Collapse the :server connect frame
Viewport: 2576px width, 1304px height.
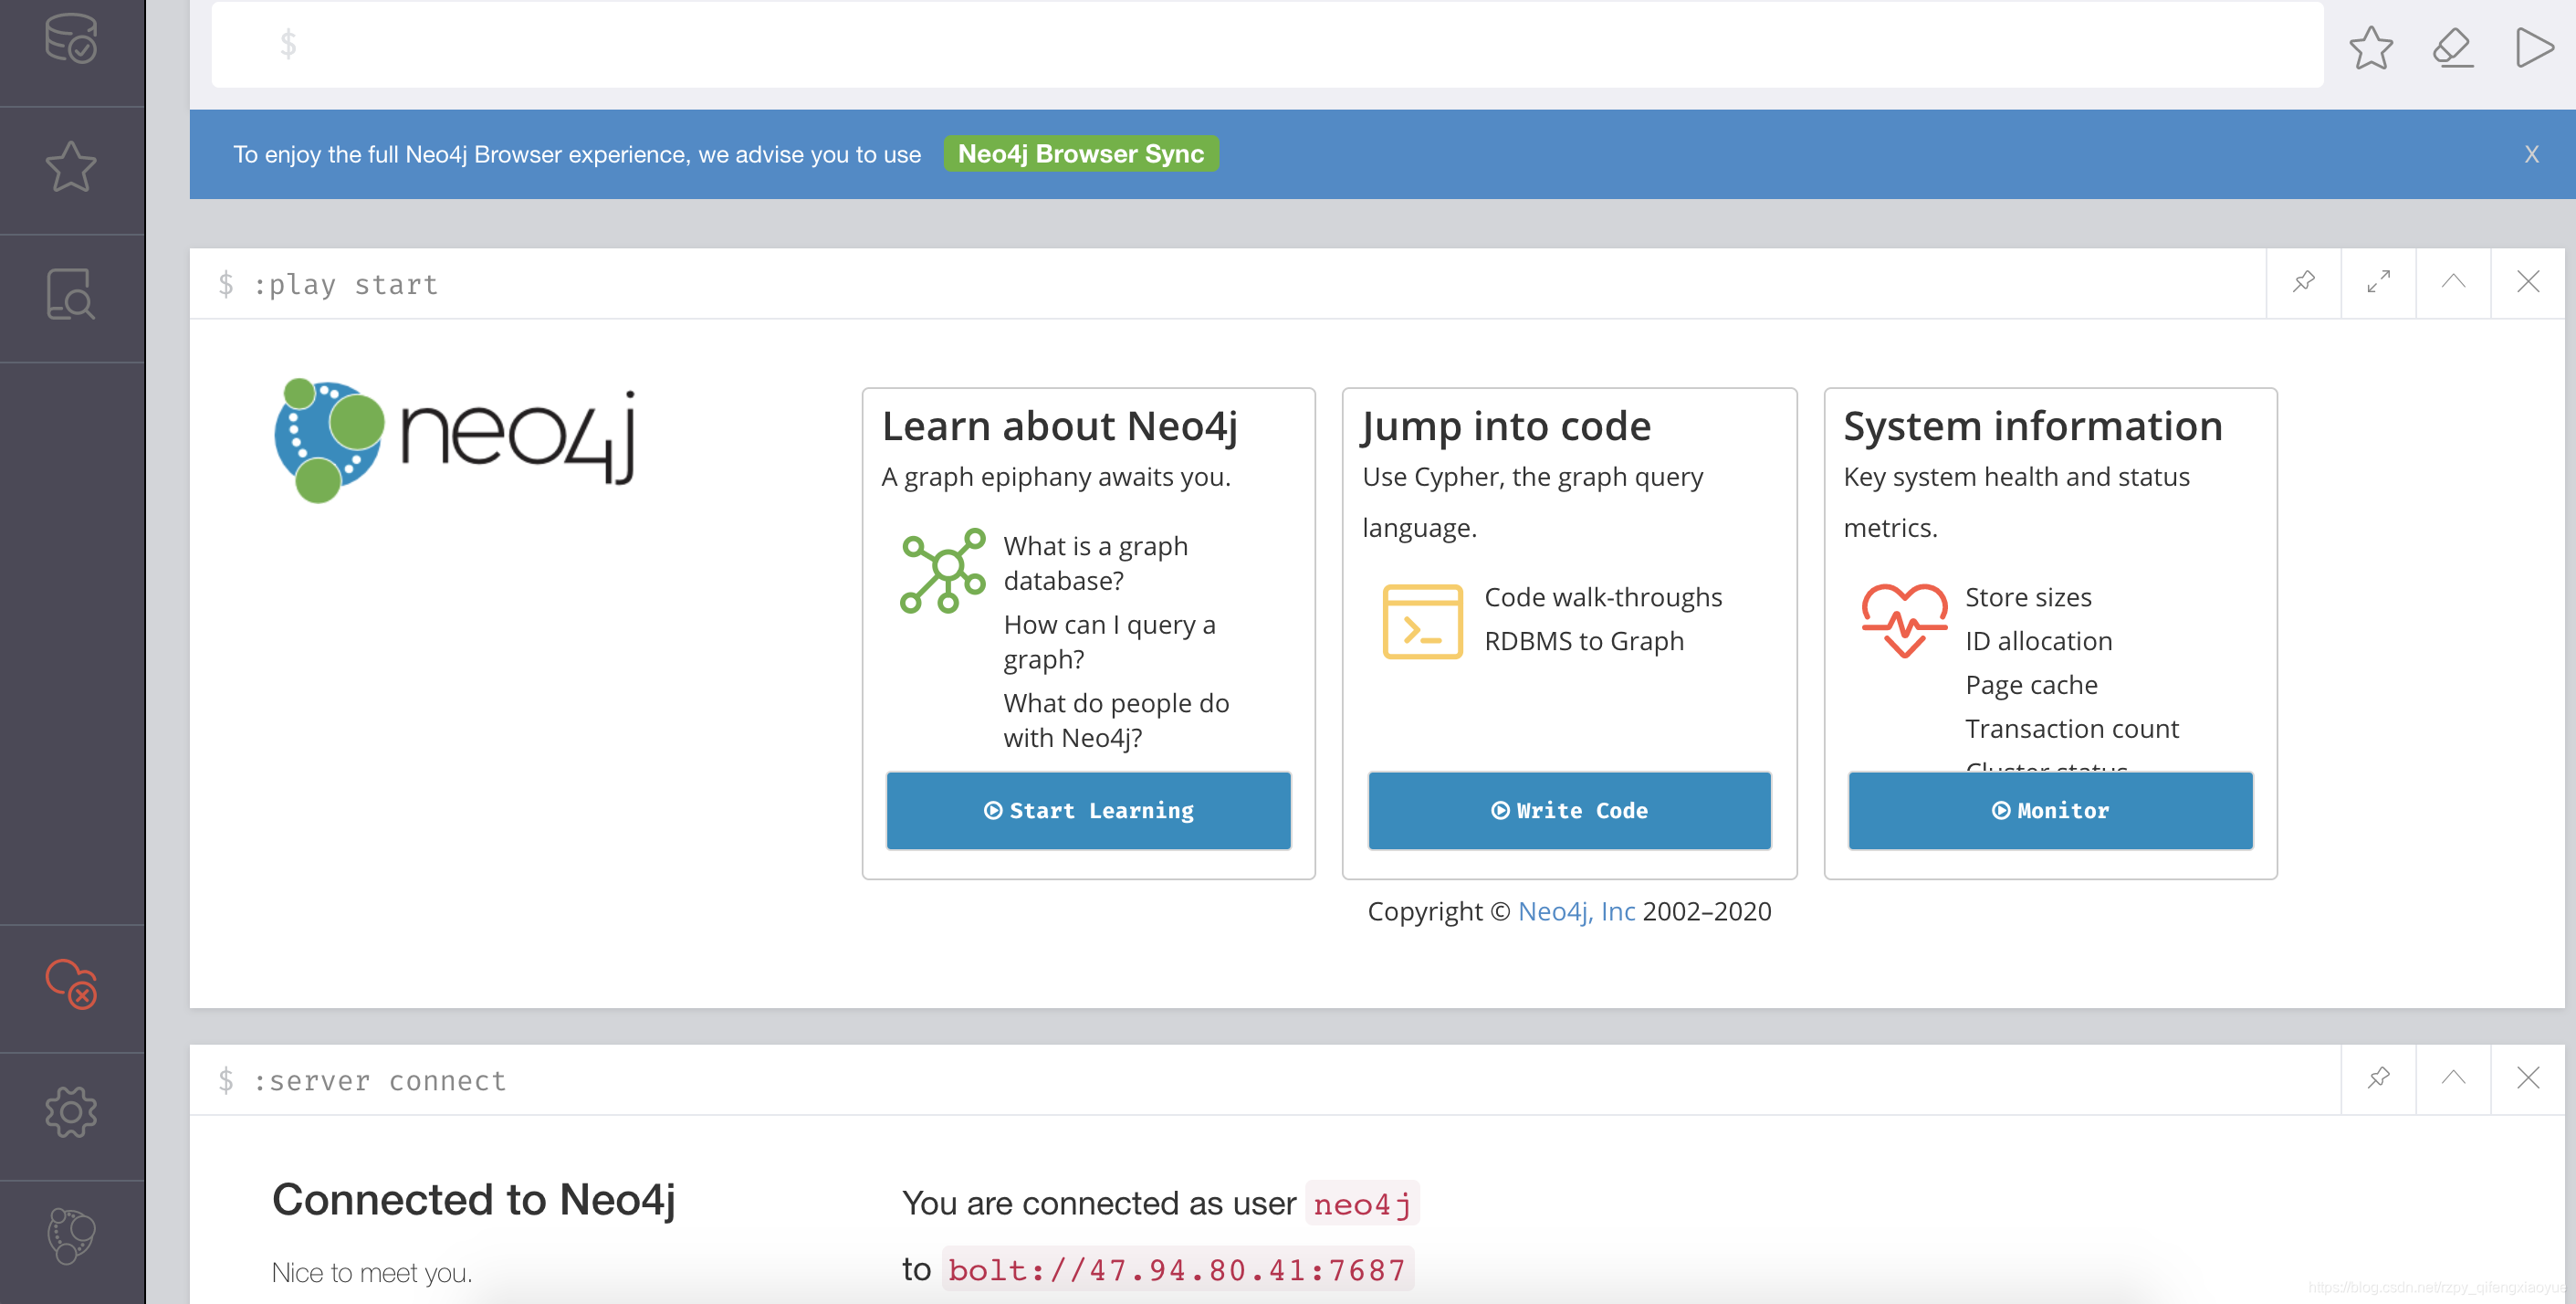point(2453,1078)
